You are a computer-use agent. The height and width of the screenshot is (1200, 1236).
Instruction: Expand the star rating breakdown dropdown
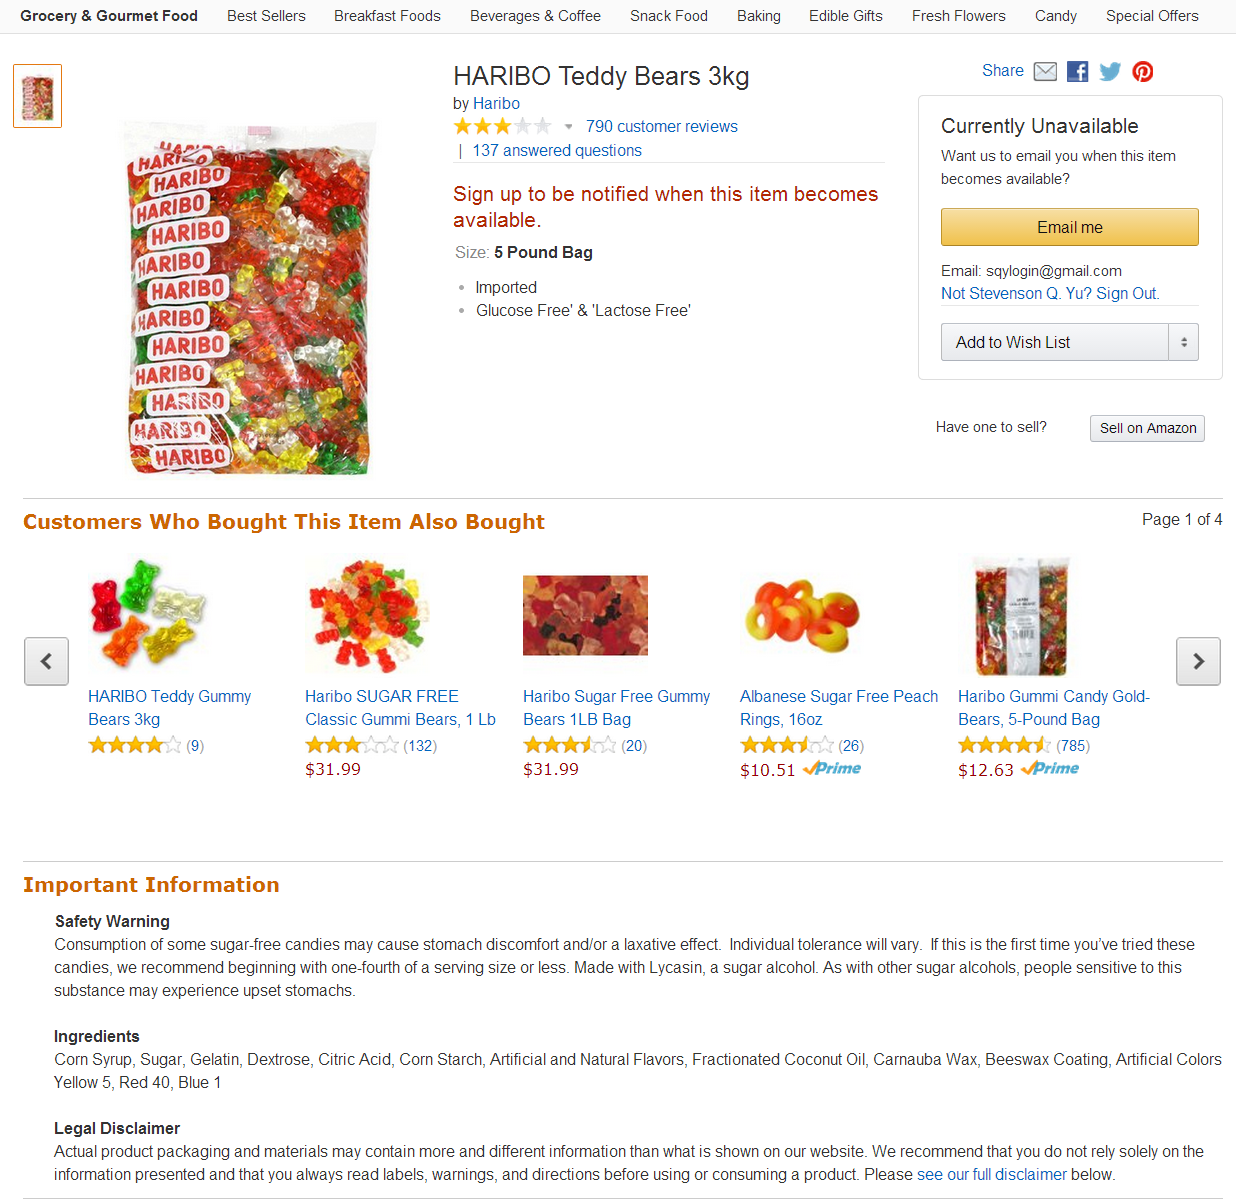(568, 126)
